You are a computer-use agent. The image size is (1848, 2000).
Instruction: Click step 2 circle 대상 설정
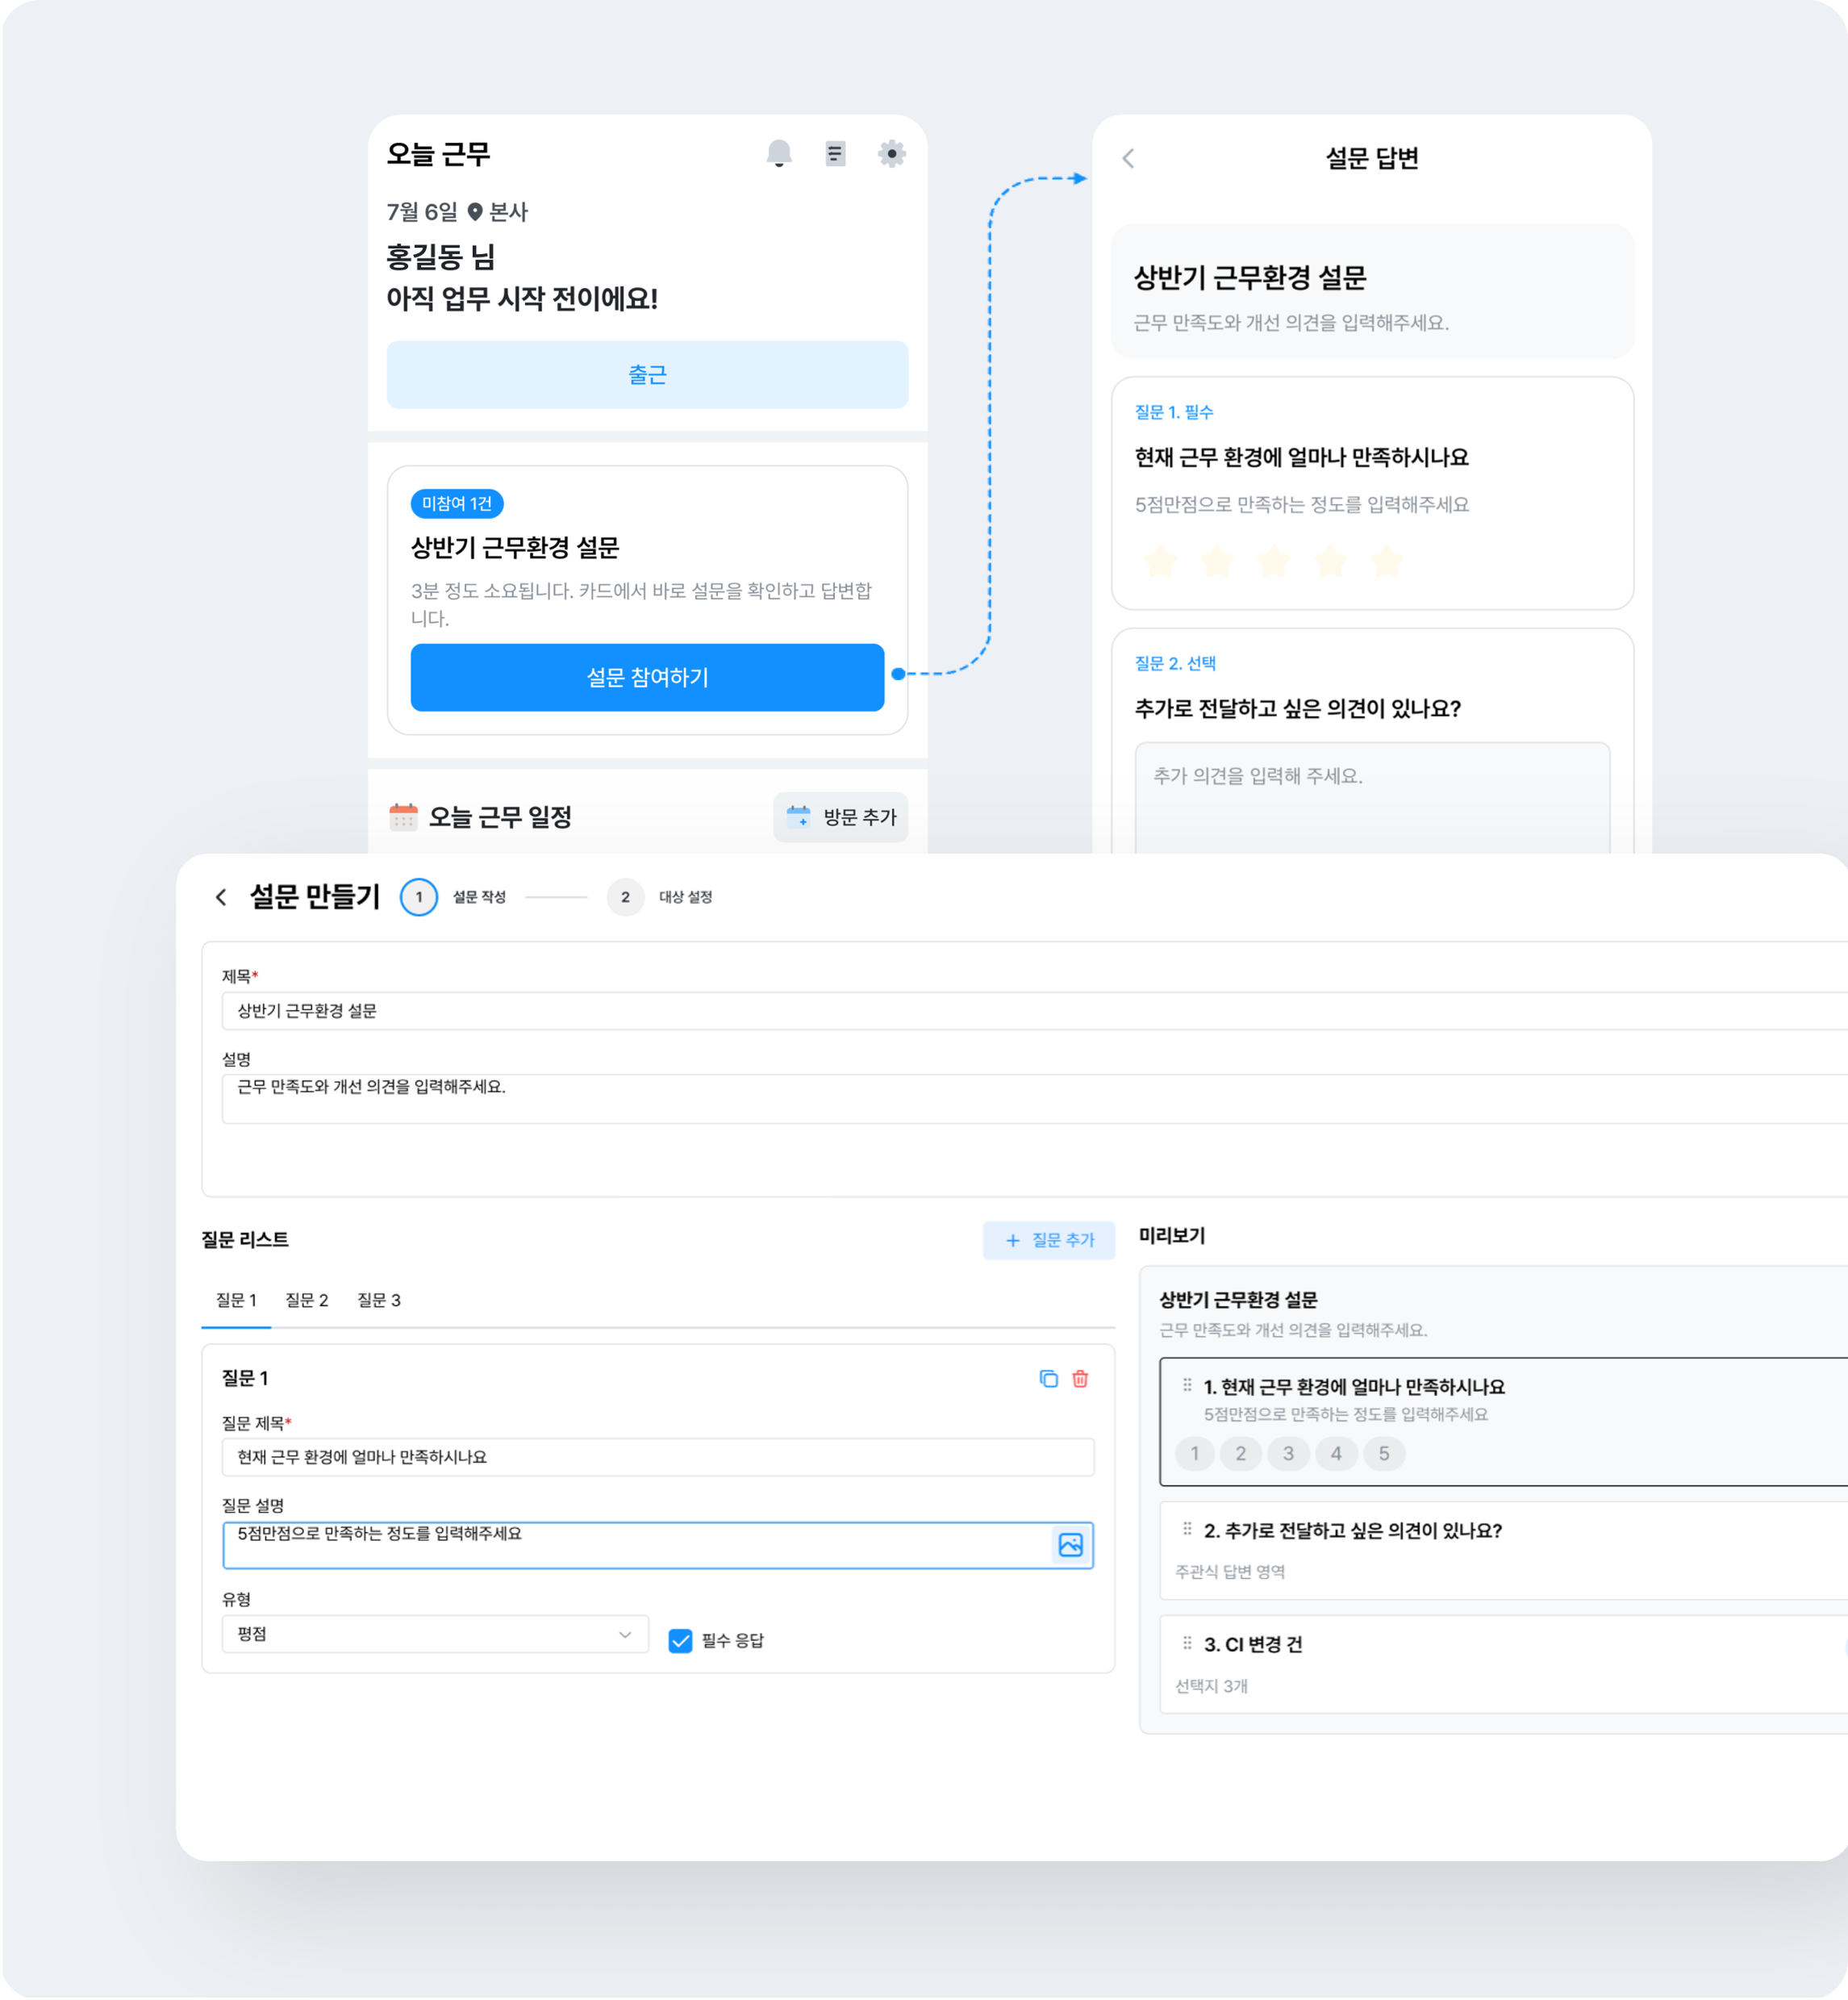coord(625,897)
